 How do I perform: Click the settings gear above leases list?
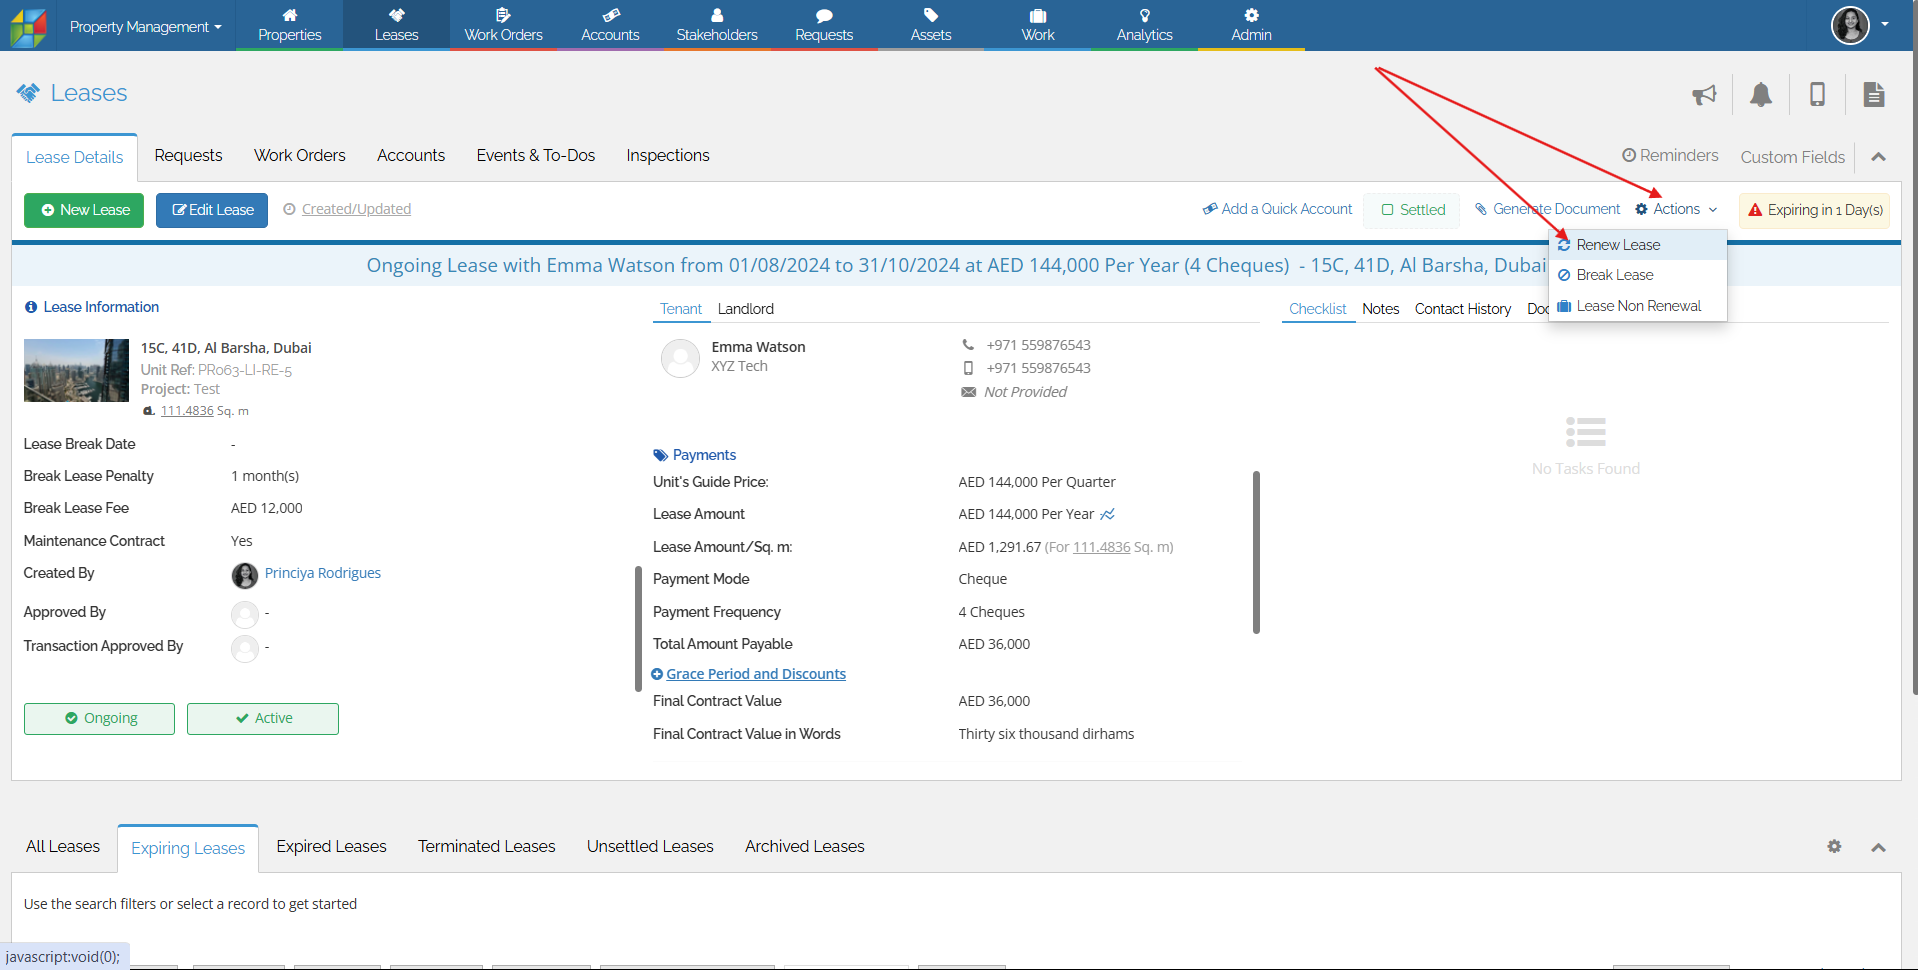(x=1834, y=846)
